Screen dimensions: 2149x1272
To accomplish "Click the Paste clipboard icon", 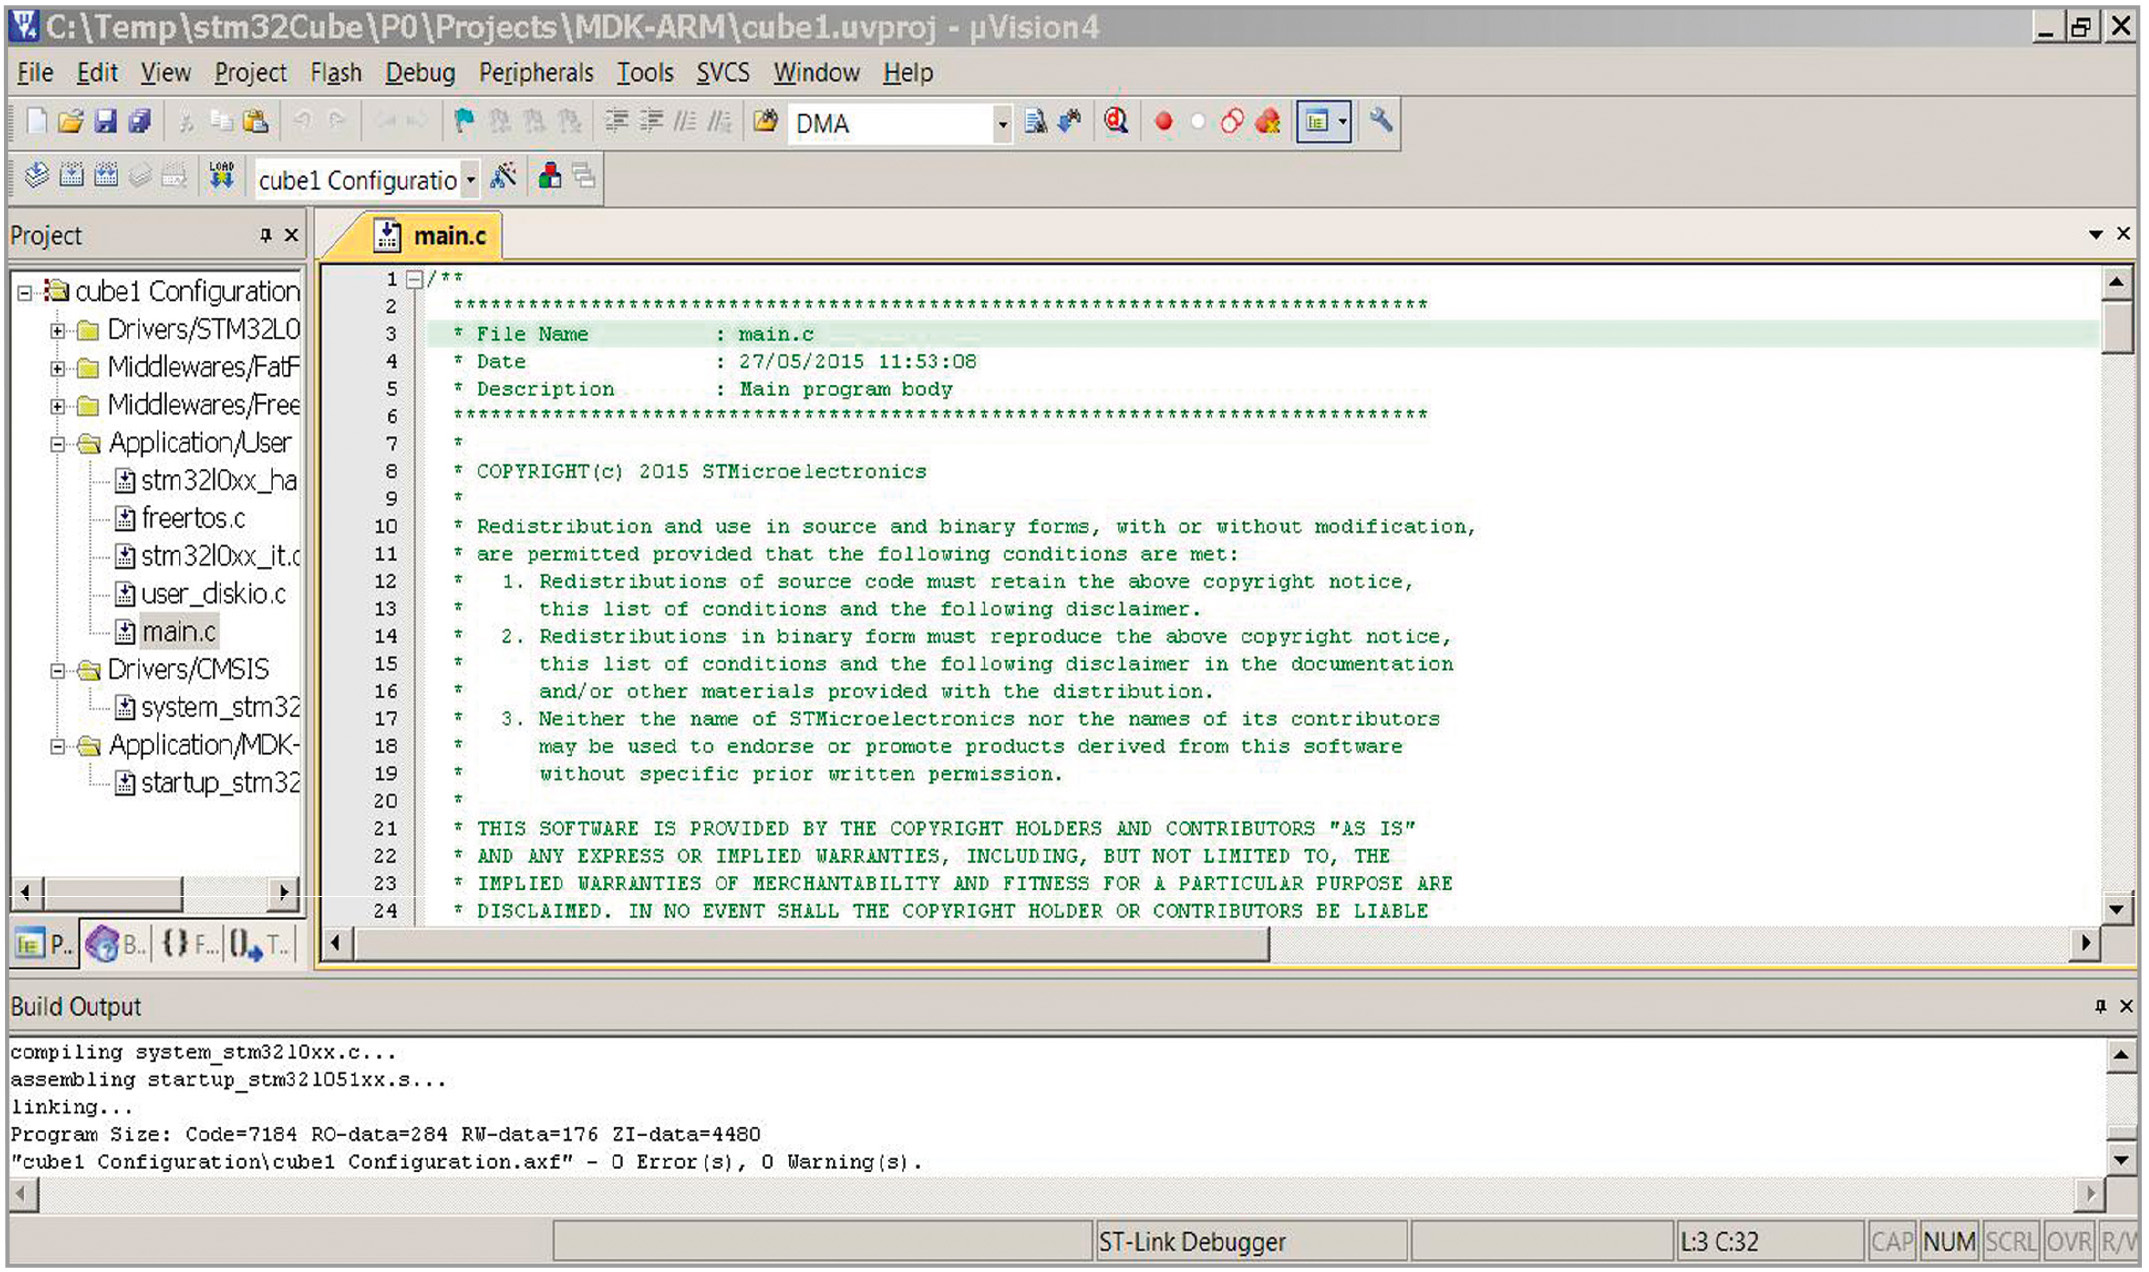I will click(256, 122).
